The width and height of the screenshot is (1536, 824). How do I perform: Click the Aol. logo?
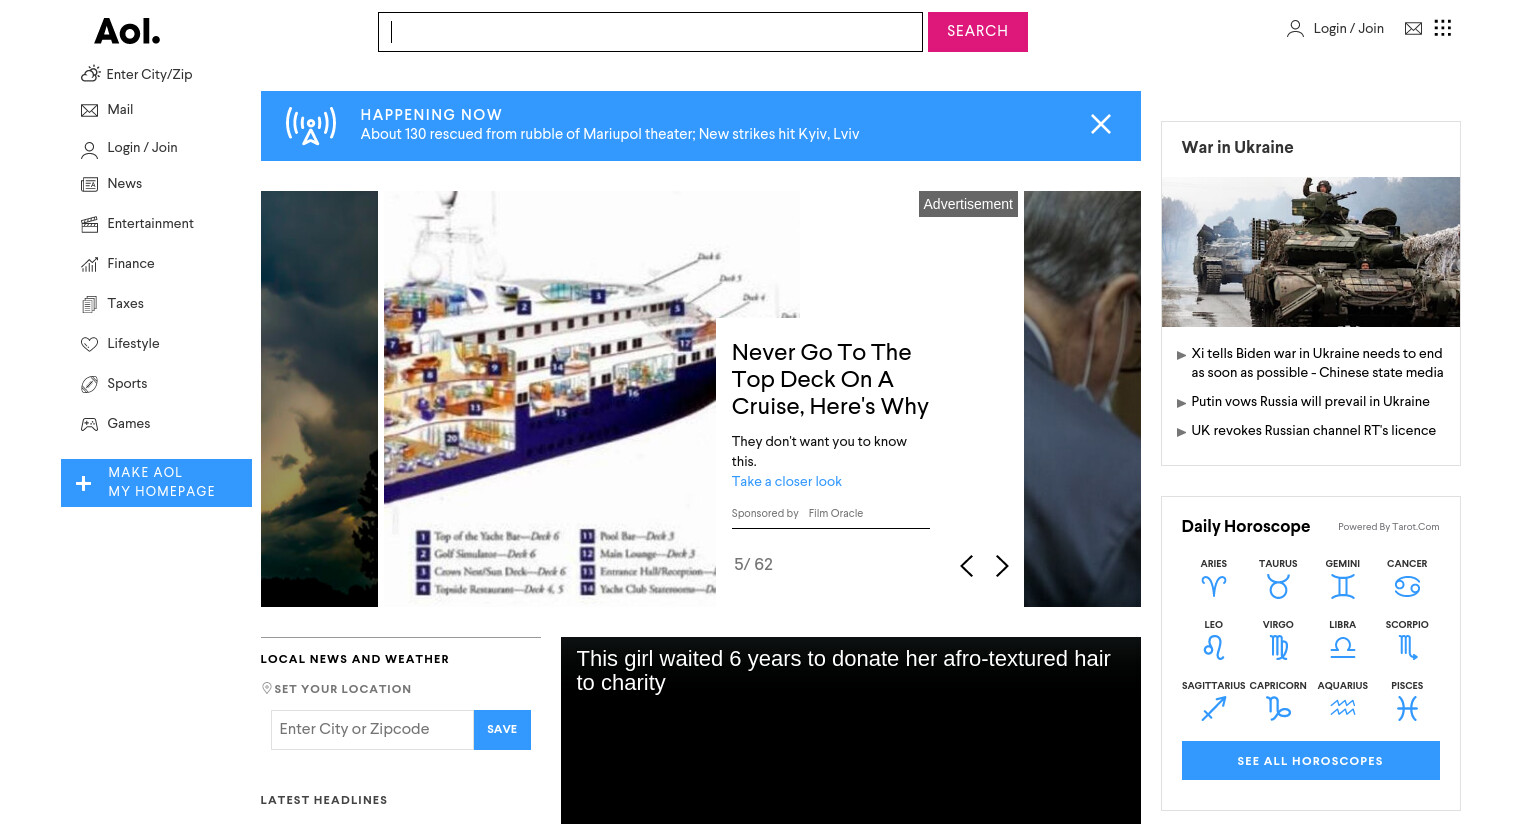point(127,32)
